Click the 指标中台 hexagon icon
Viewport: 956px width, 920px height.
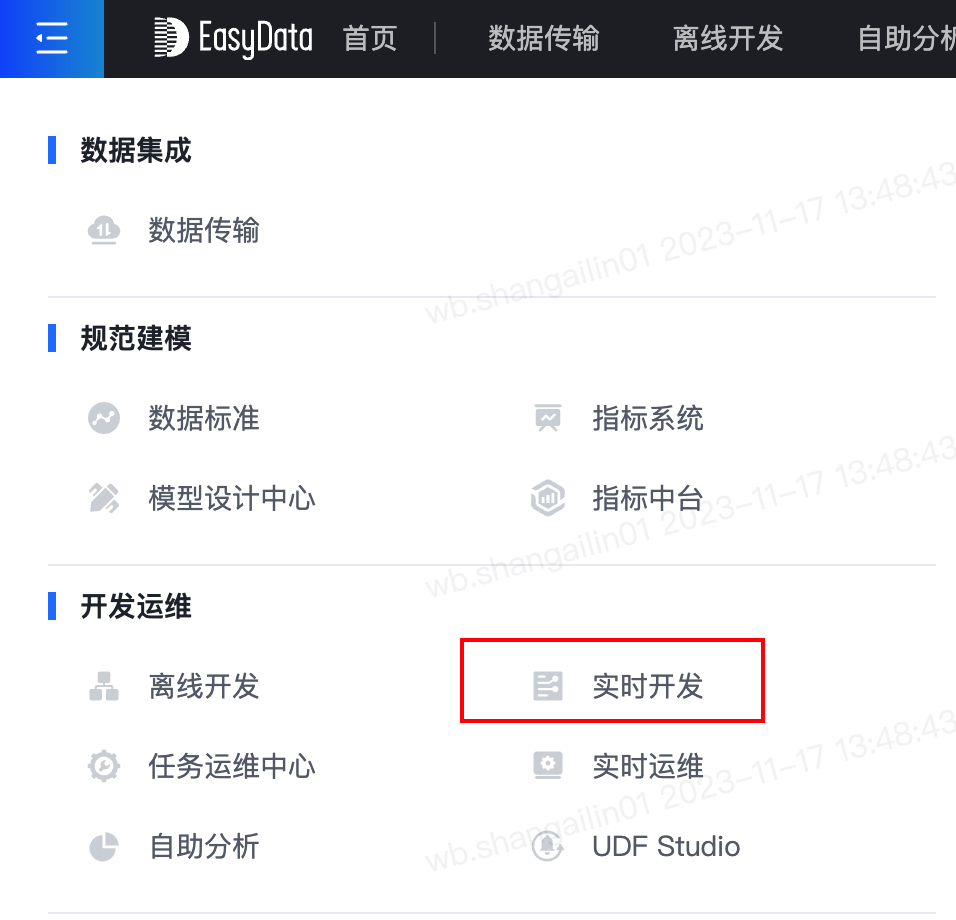tap(548, 498)
